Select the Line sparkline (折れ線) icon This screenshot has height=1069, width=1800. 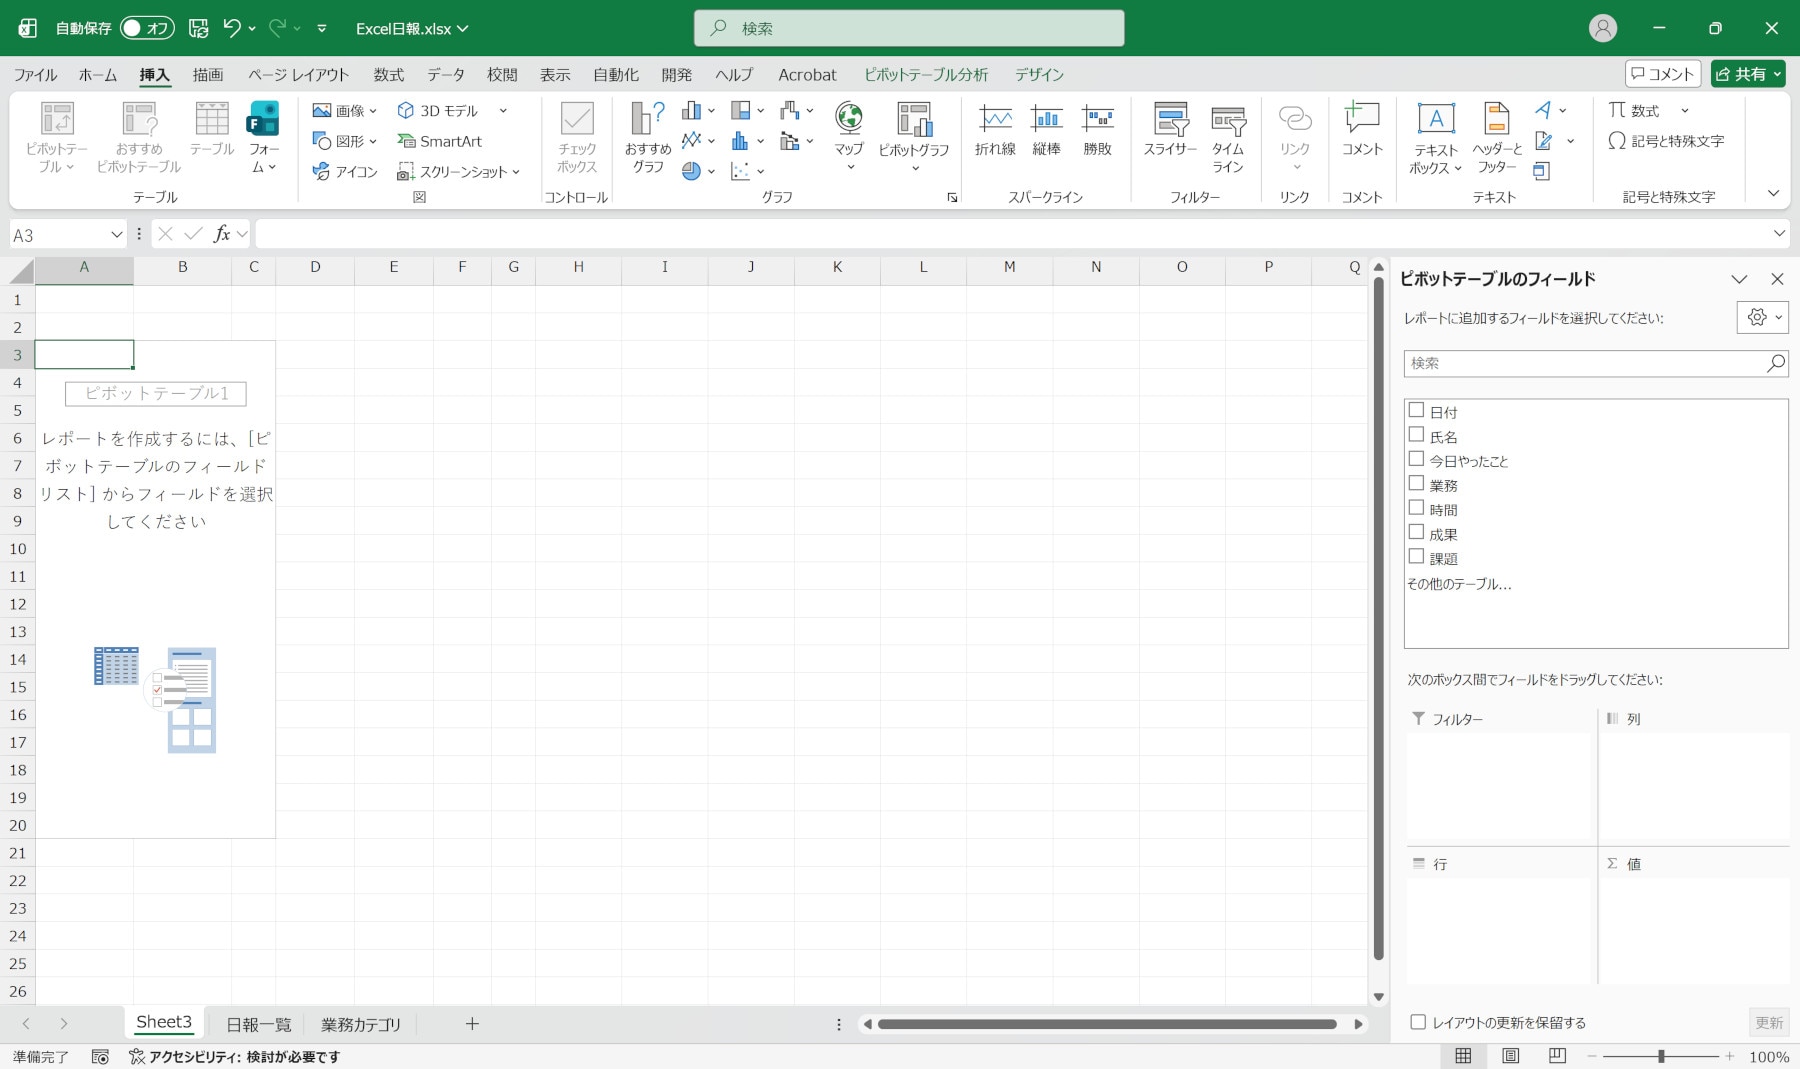tap(995, 122)
